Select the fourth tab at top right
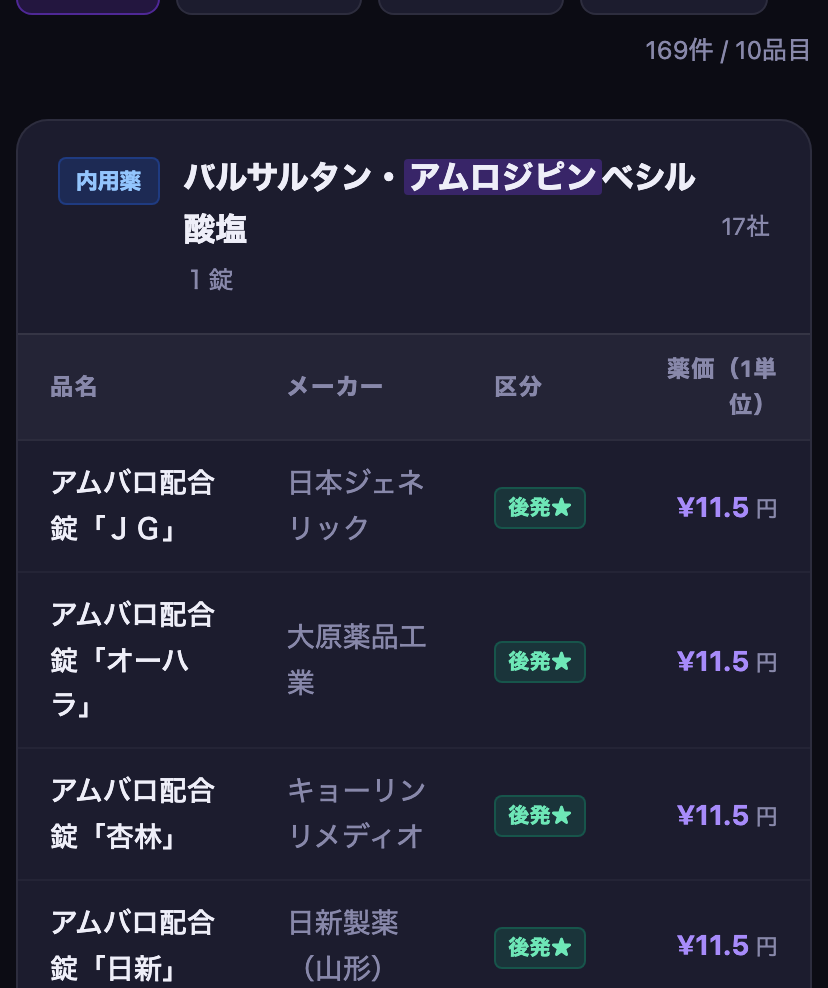Image resolution: width=828 pixels, height=988 pixels. pos(673,6)
